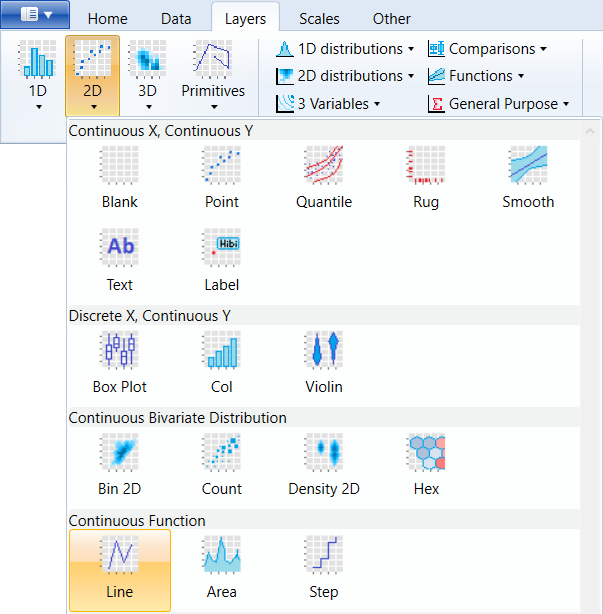Image resolution: width=603 pixels, height=614 pixels.
Task: Click the gallery scroll up arrow
Action: tap(590, 132)
